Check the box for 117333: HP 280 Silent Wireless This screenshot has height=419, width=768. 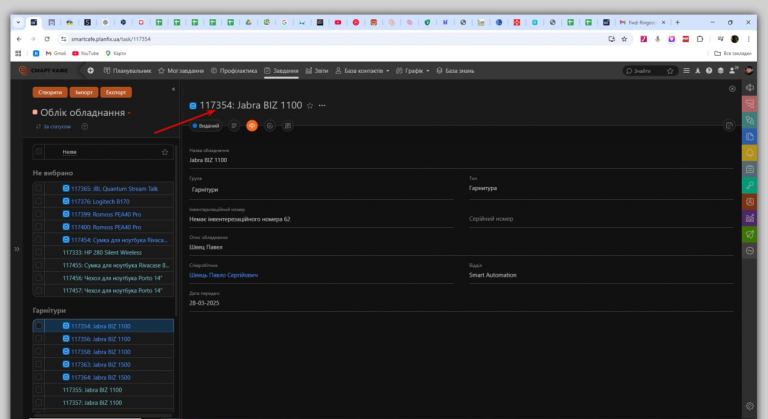[x=39, y=252]
